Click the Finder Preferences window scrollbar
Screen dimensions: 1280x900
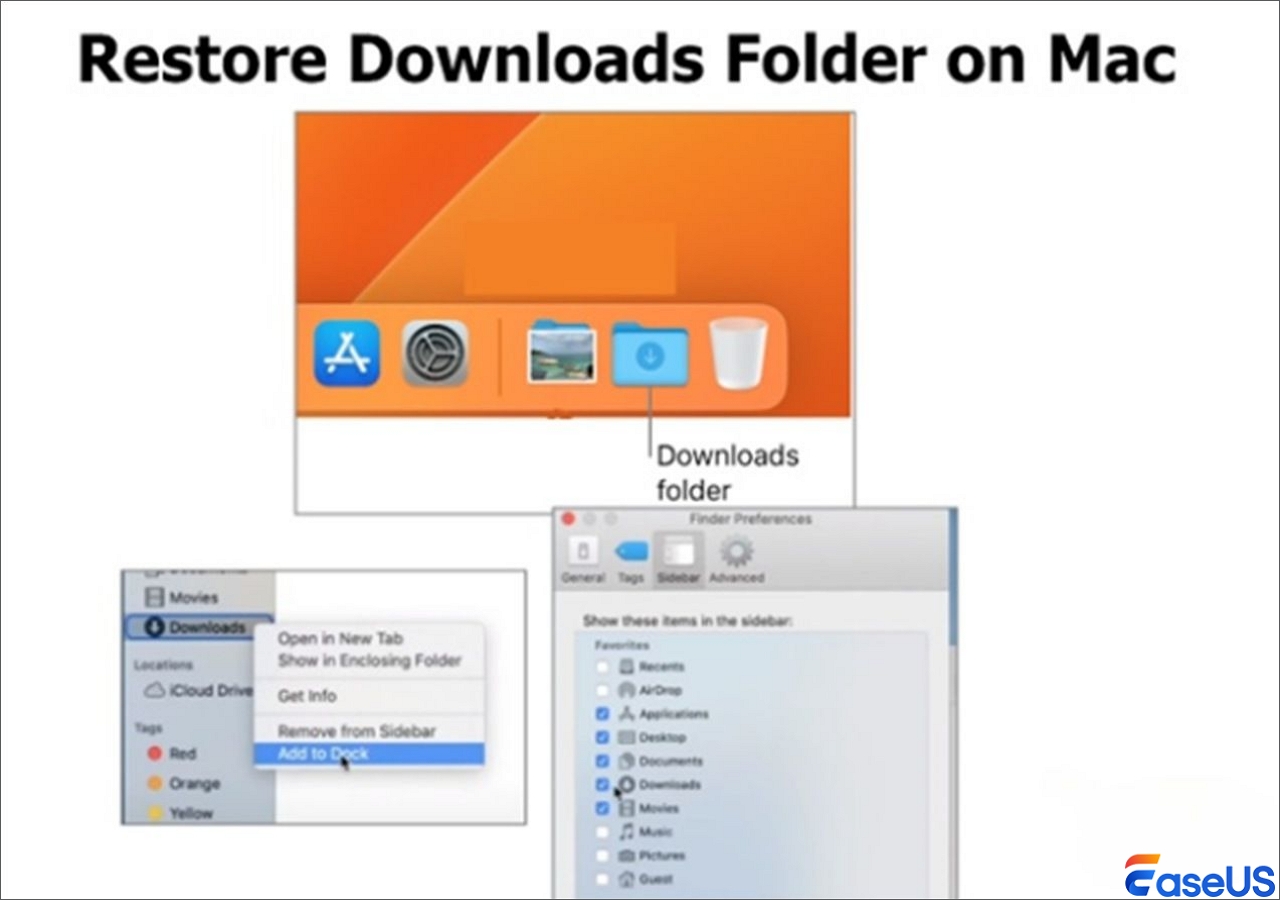coord(952,576)
